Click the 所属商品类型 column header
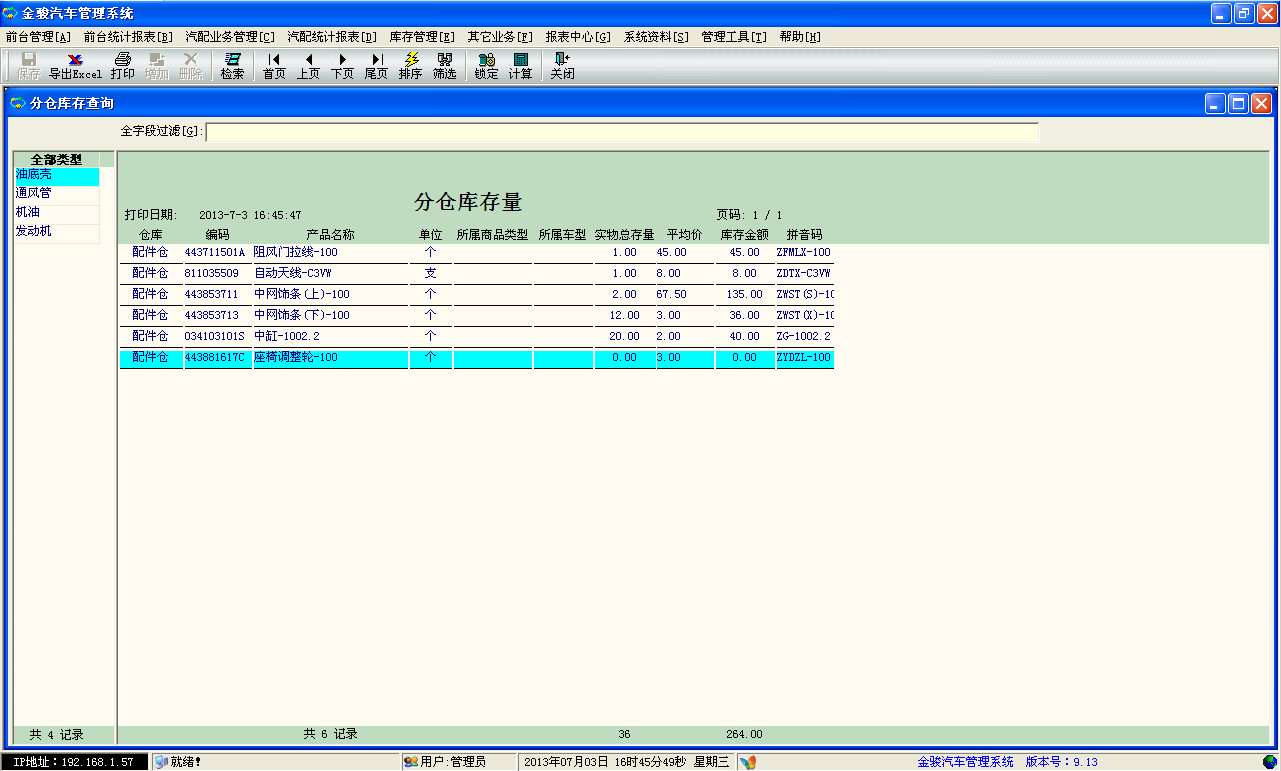The image size is (1281, 771). click(x=492, y=235)
